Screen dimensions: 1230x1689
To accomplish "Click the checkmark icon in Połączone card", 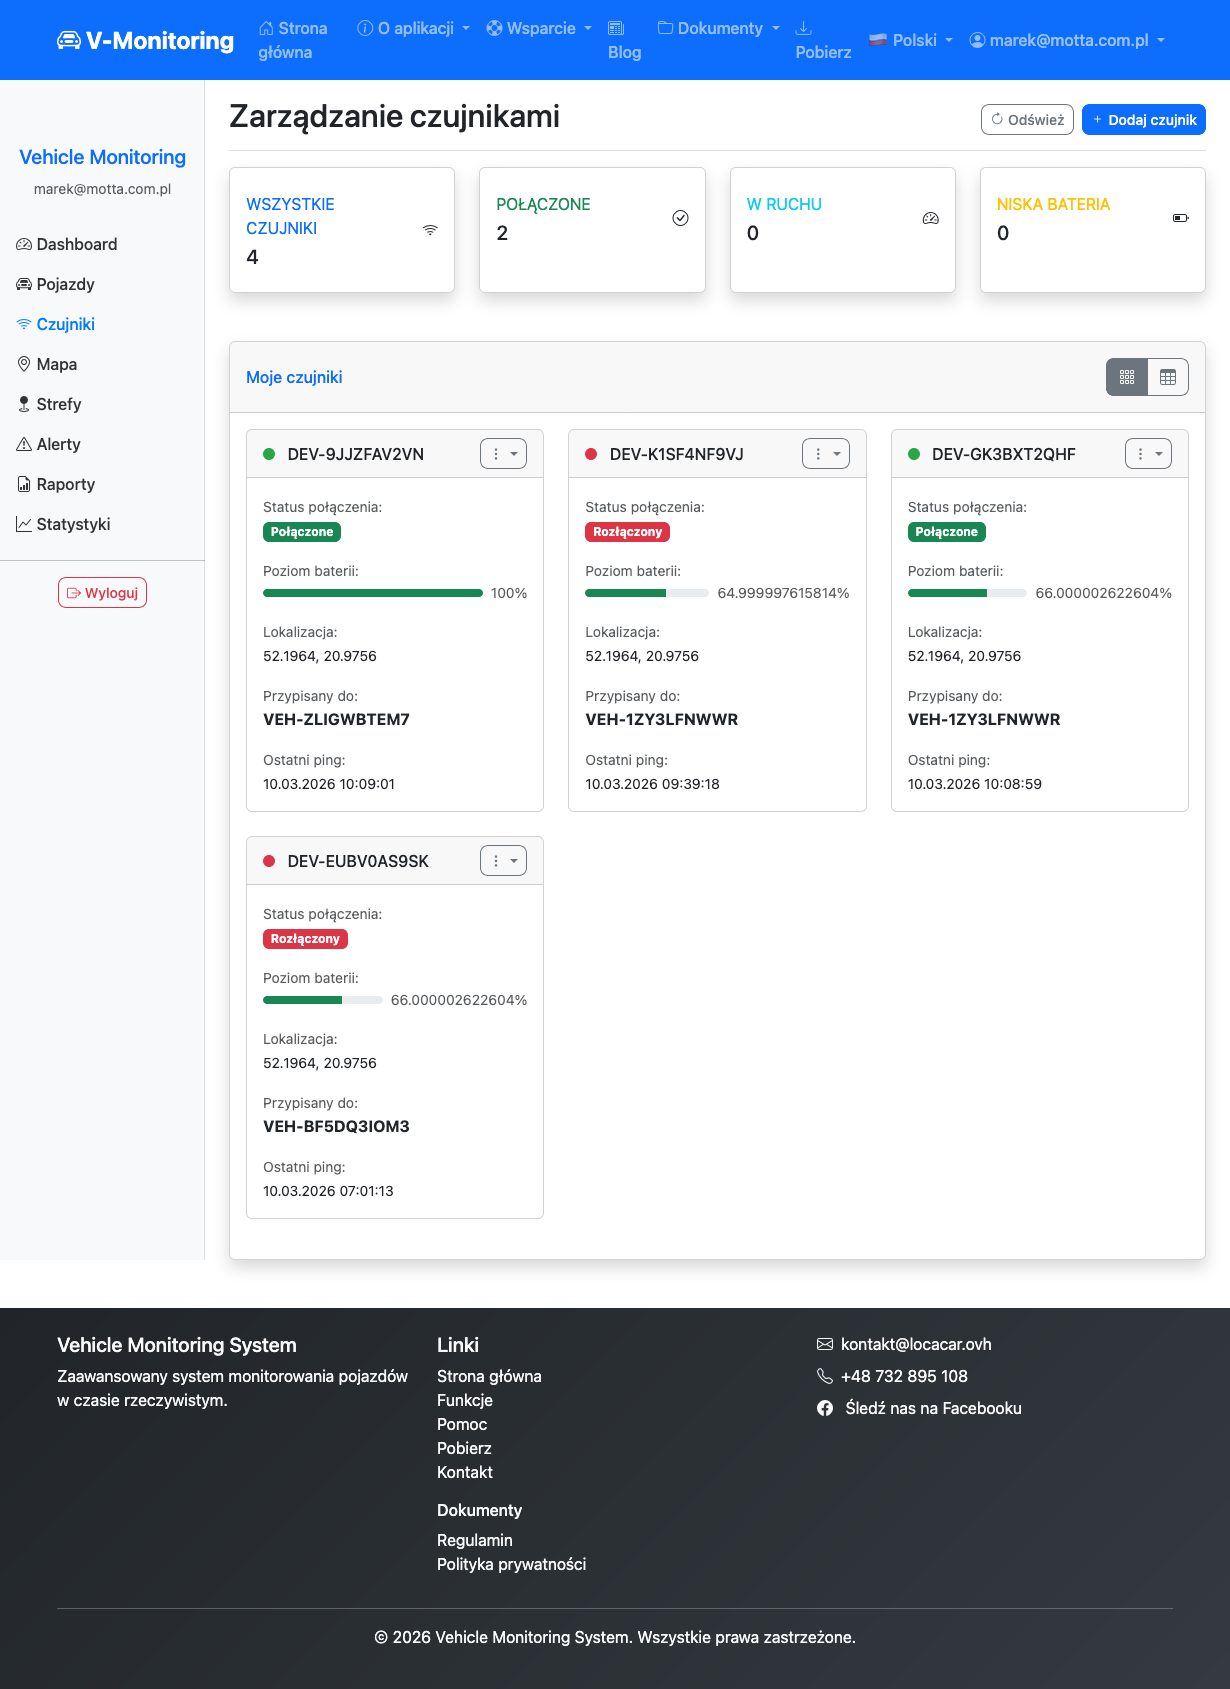I will [680, 218].
